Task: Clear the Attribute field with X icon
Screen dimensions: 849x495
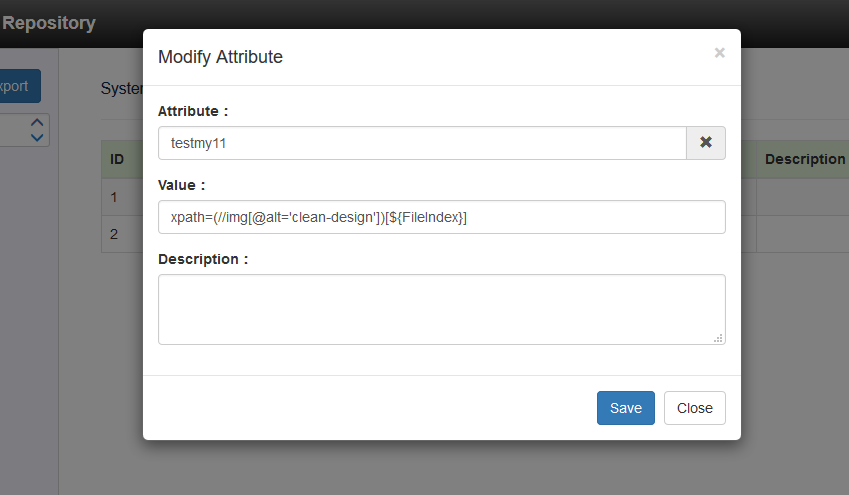Action: (x=706, y=143)
